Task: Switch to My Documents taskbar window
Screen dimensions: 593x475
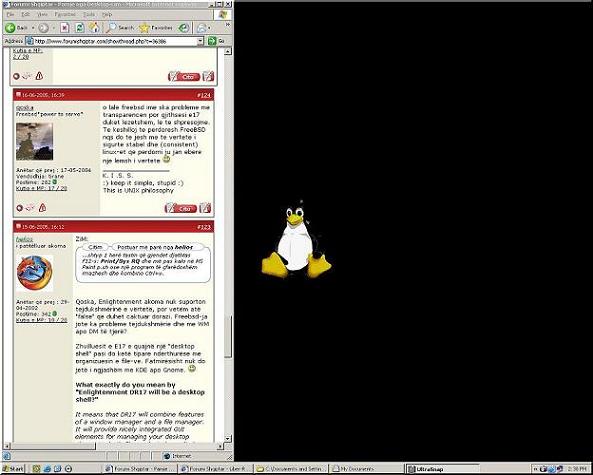Action: tap(366, 469)
